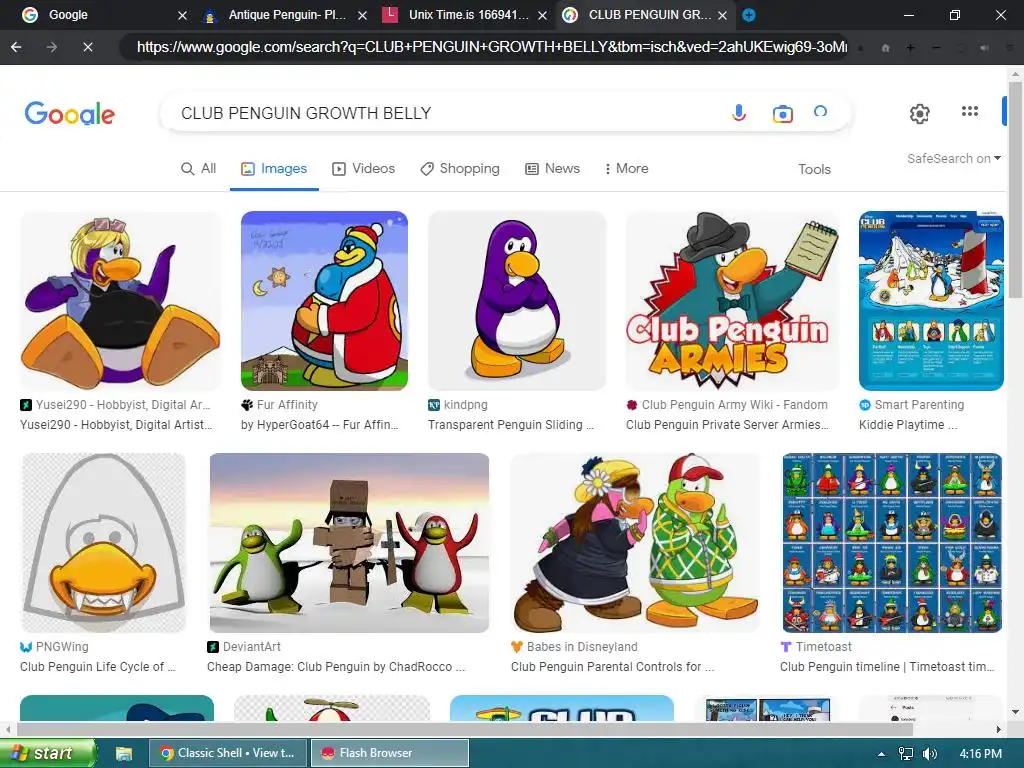
Task: Open Google Lens camera search
Action: pos(782,114)
